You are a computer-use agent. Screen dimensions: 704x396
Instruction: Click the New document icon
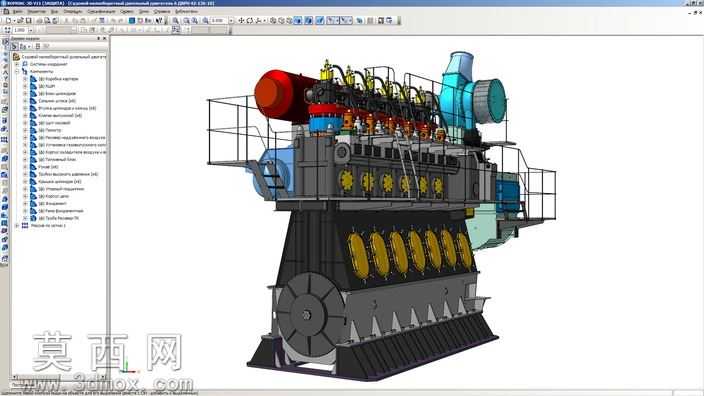[8, 20]
